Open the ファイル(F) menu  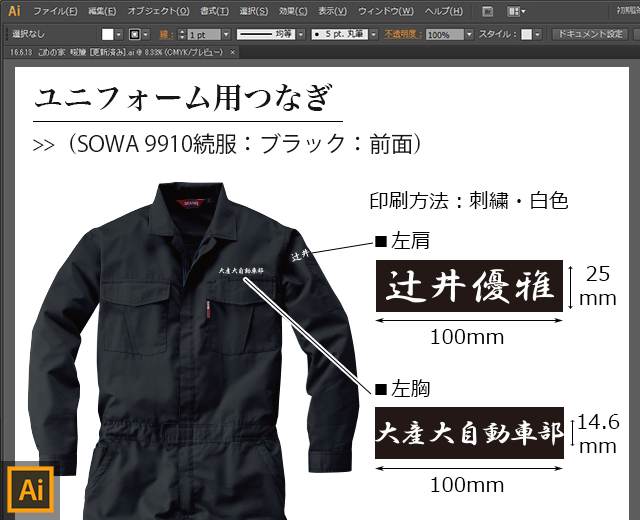click(x=54, y=11)
